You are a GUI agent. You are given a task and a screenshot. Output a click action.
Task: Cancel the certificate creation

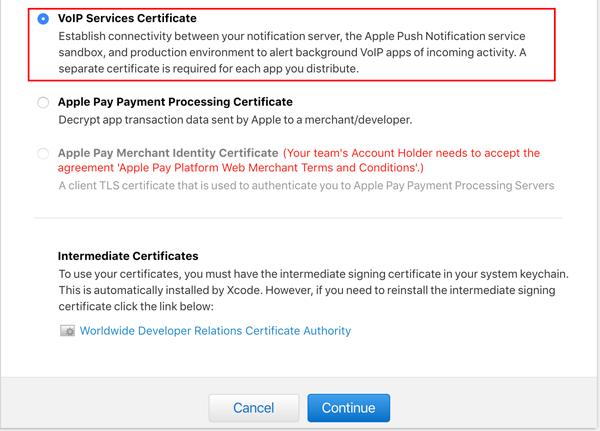click(254, 408)
